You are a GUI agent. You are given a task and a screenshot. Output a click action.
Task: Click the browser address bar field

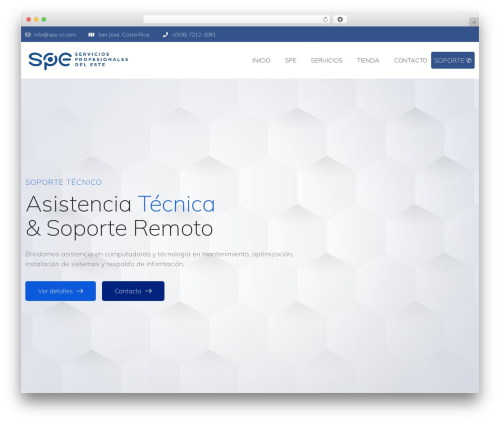[237, 20]
